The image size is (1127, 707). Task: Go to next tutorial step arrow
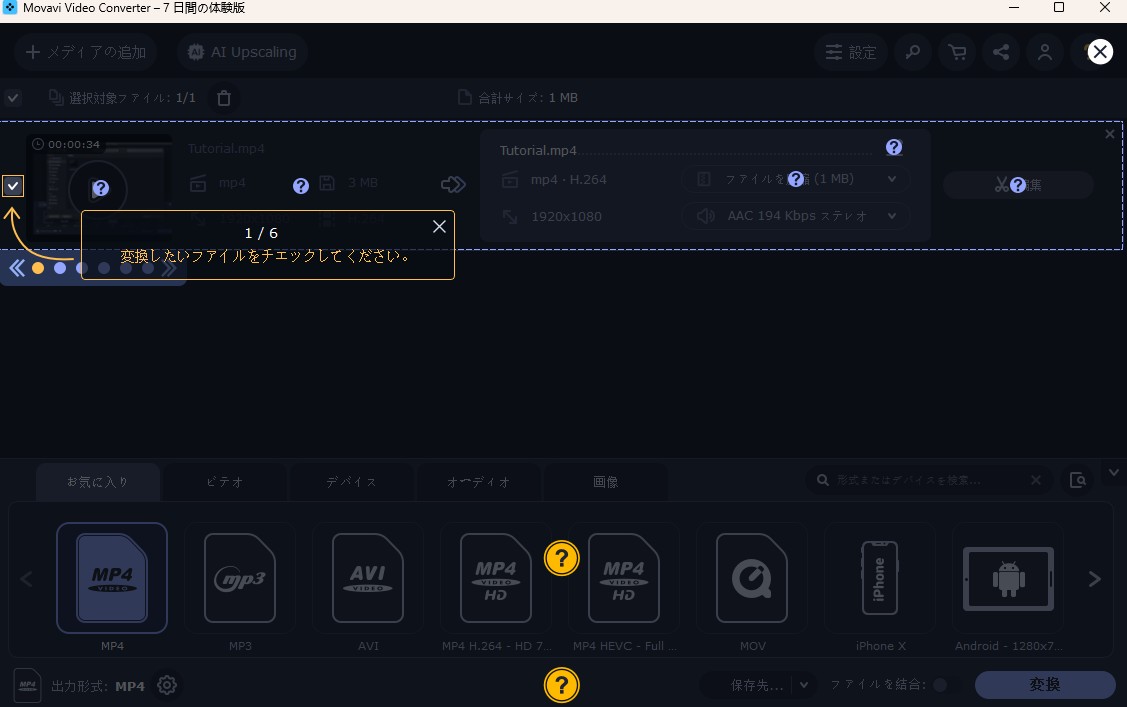[169, 269]
